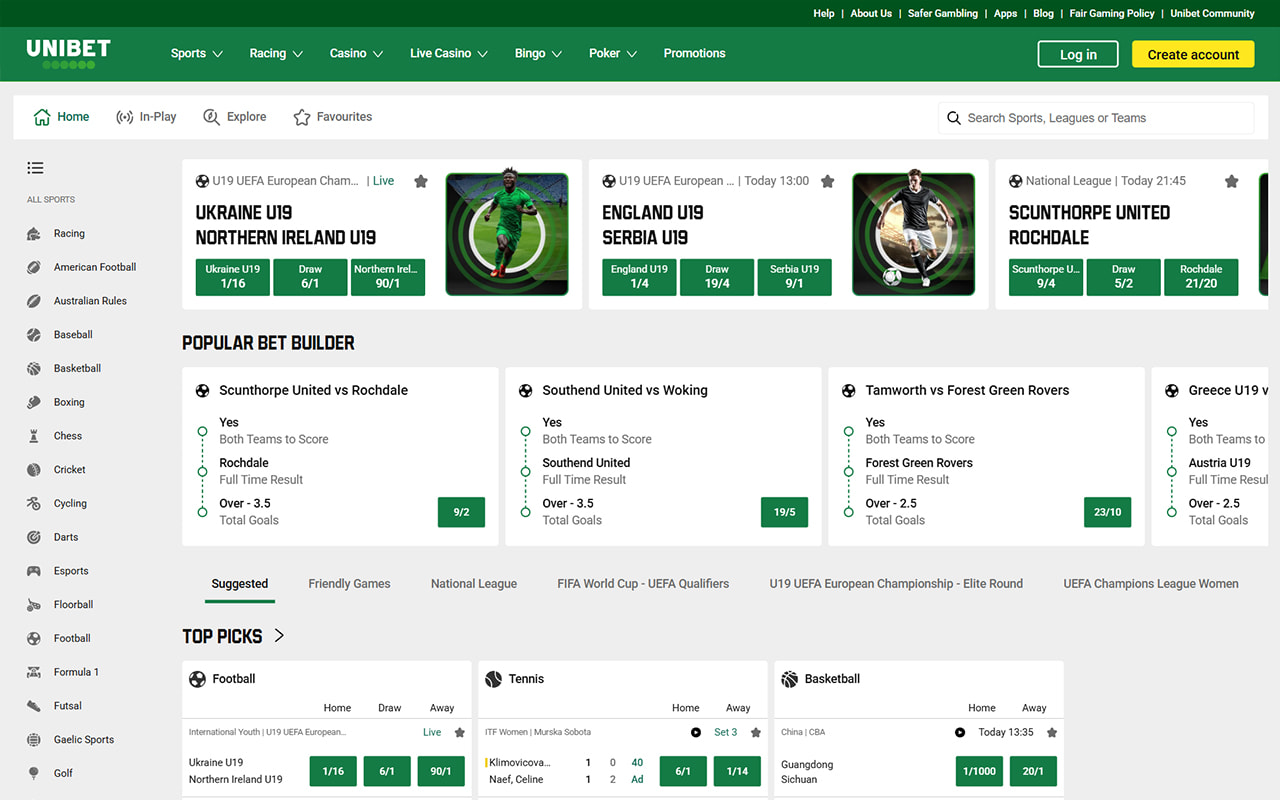Open FIFA World Cup - UEFA Qualifiers tab
The image size is (1280, 800).
click(643, 584)
